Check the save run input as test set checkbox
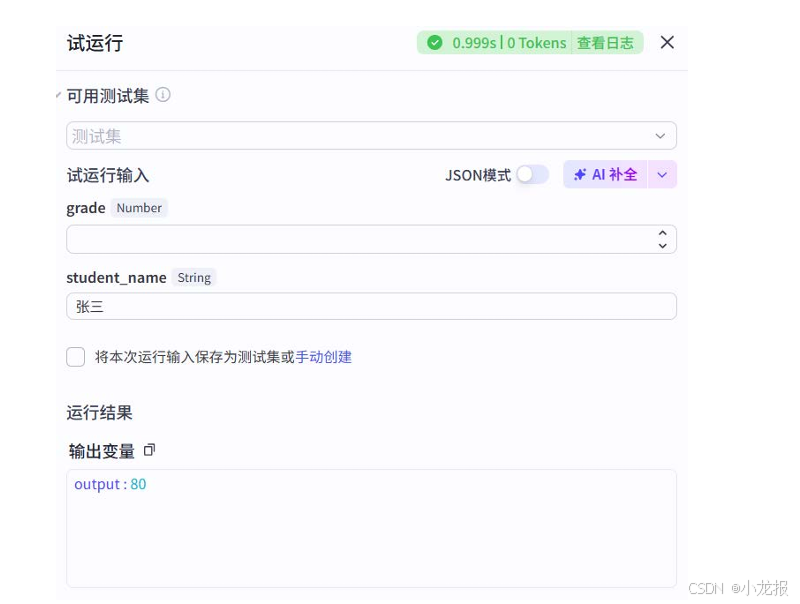This screenshot has height=604, width=800. coord(76,357)
